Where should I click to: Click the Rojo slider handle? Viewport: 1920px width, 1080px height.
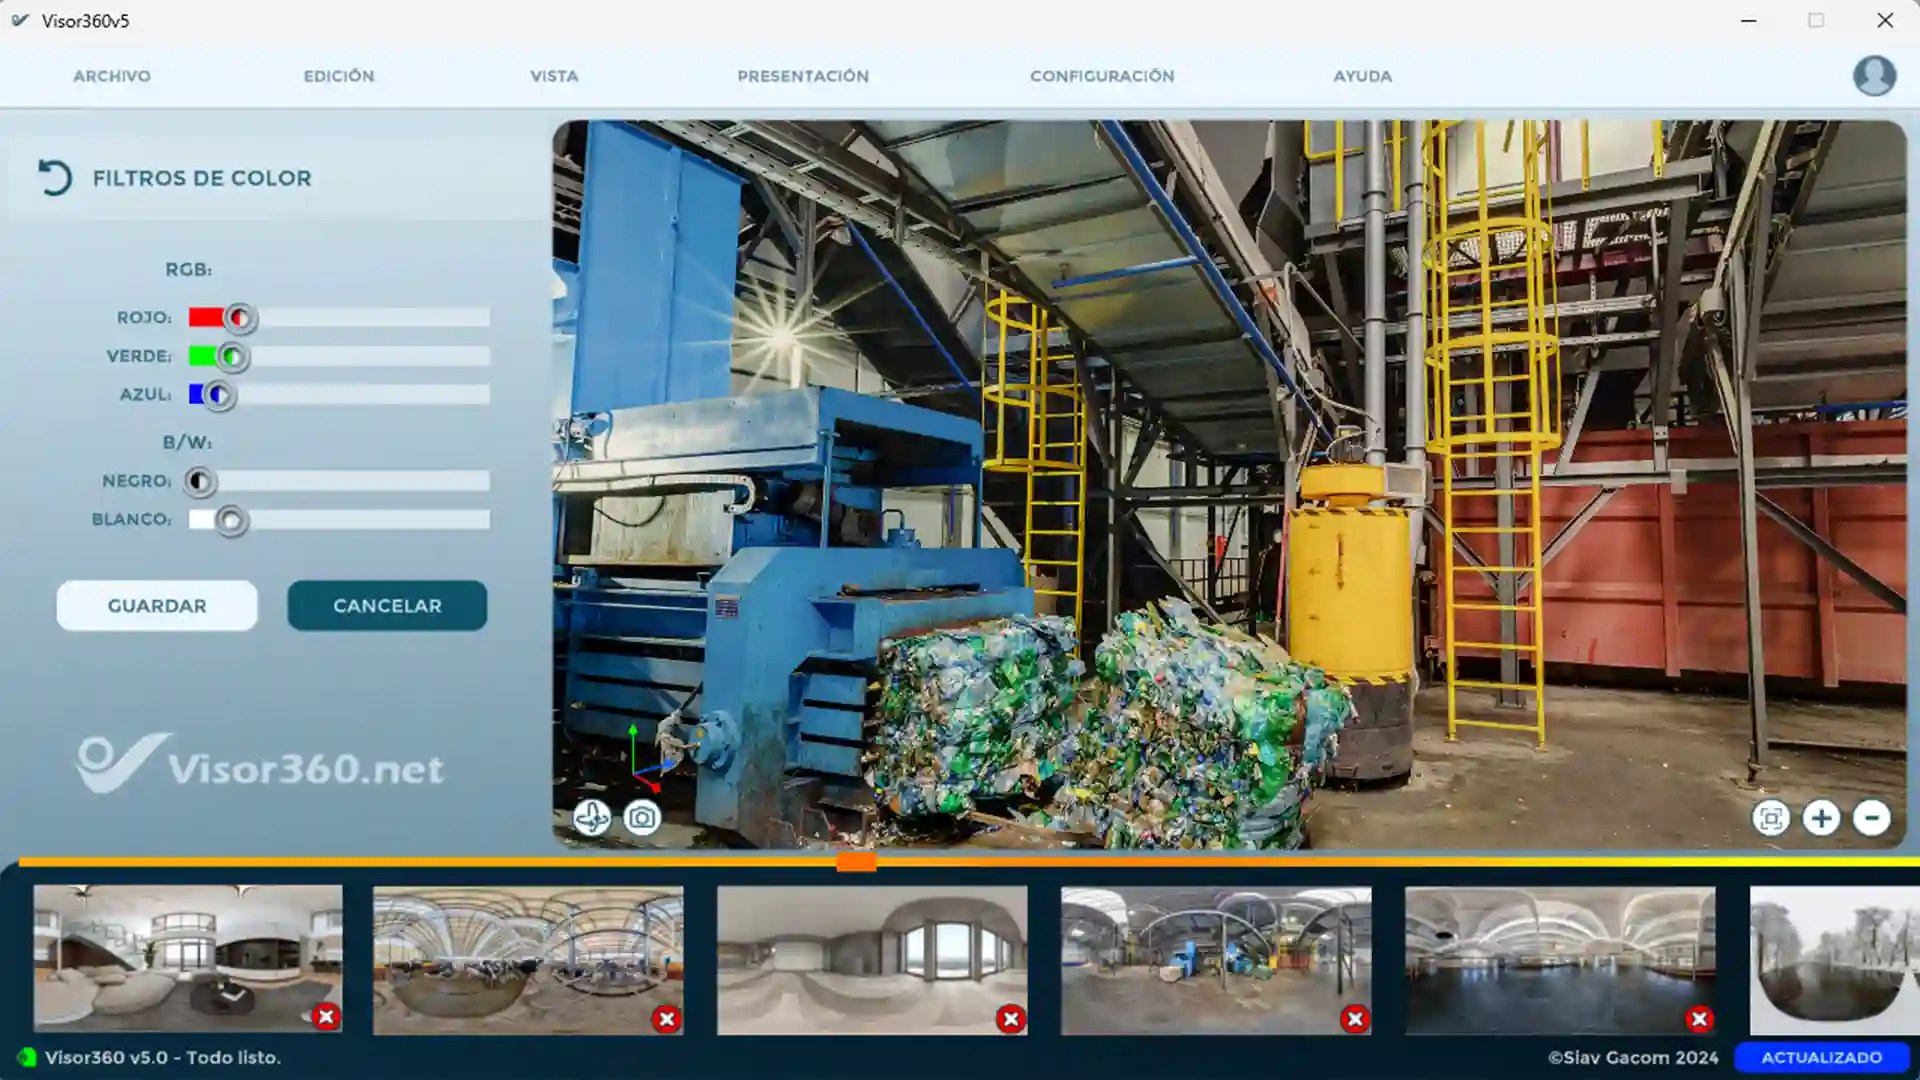pos(240,318)
